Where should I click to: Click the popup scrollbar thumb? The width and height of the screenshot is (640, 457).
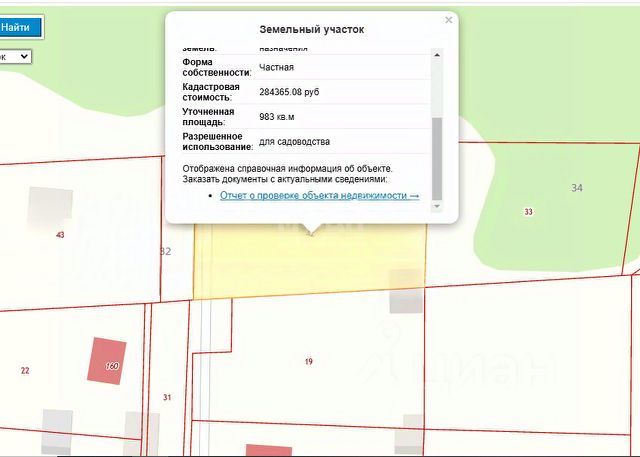click(x=437, y=159)
